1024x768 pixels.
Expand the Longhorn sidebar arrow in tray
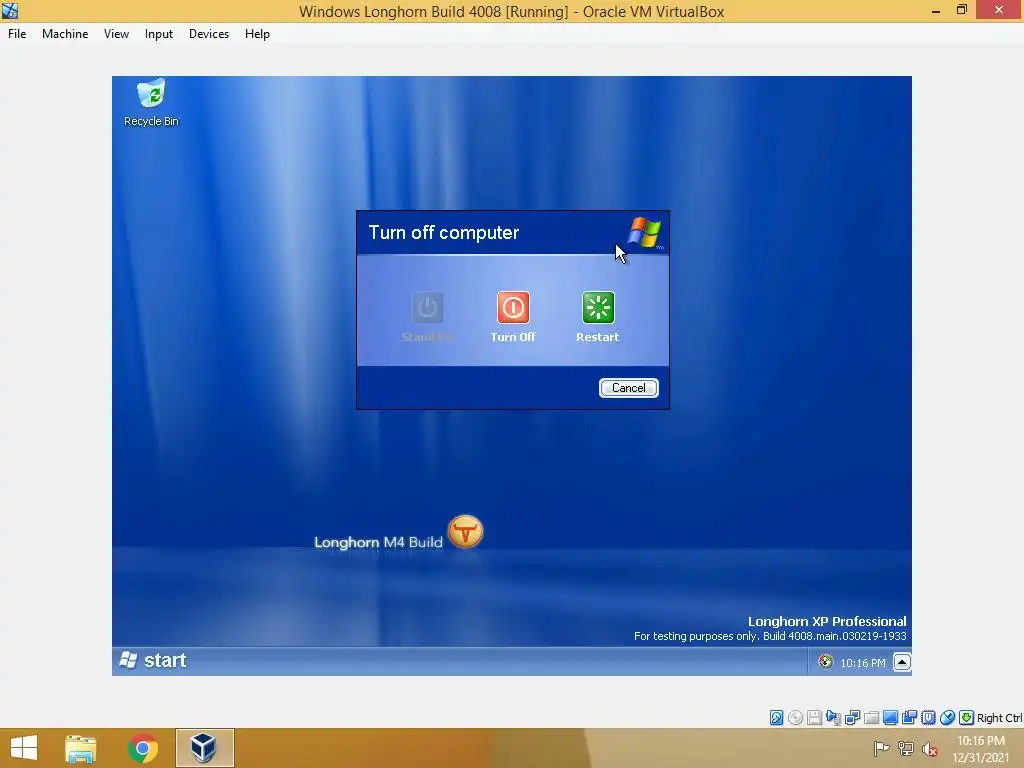click(x=902, y=662)
